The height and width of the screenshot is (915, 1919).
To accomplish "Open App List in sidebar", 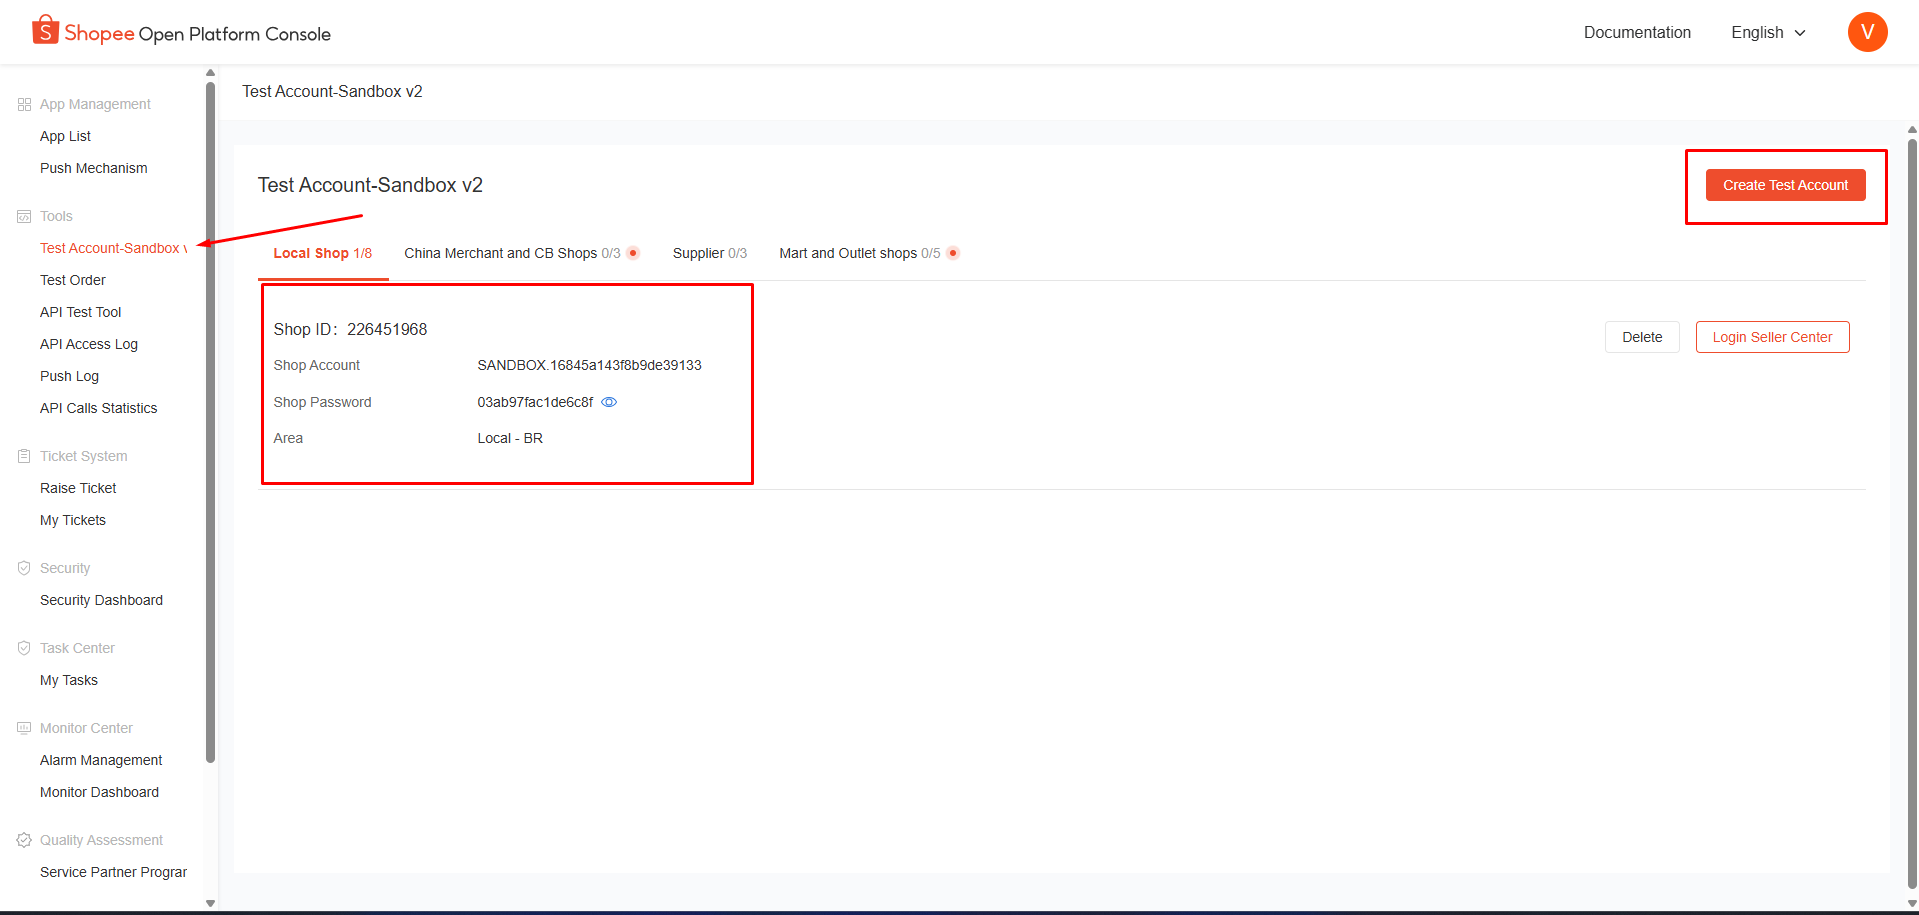I will pos(65,136).
